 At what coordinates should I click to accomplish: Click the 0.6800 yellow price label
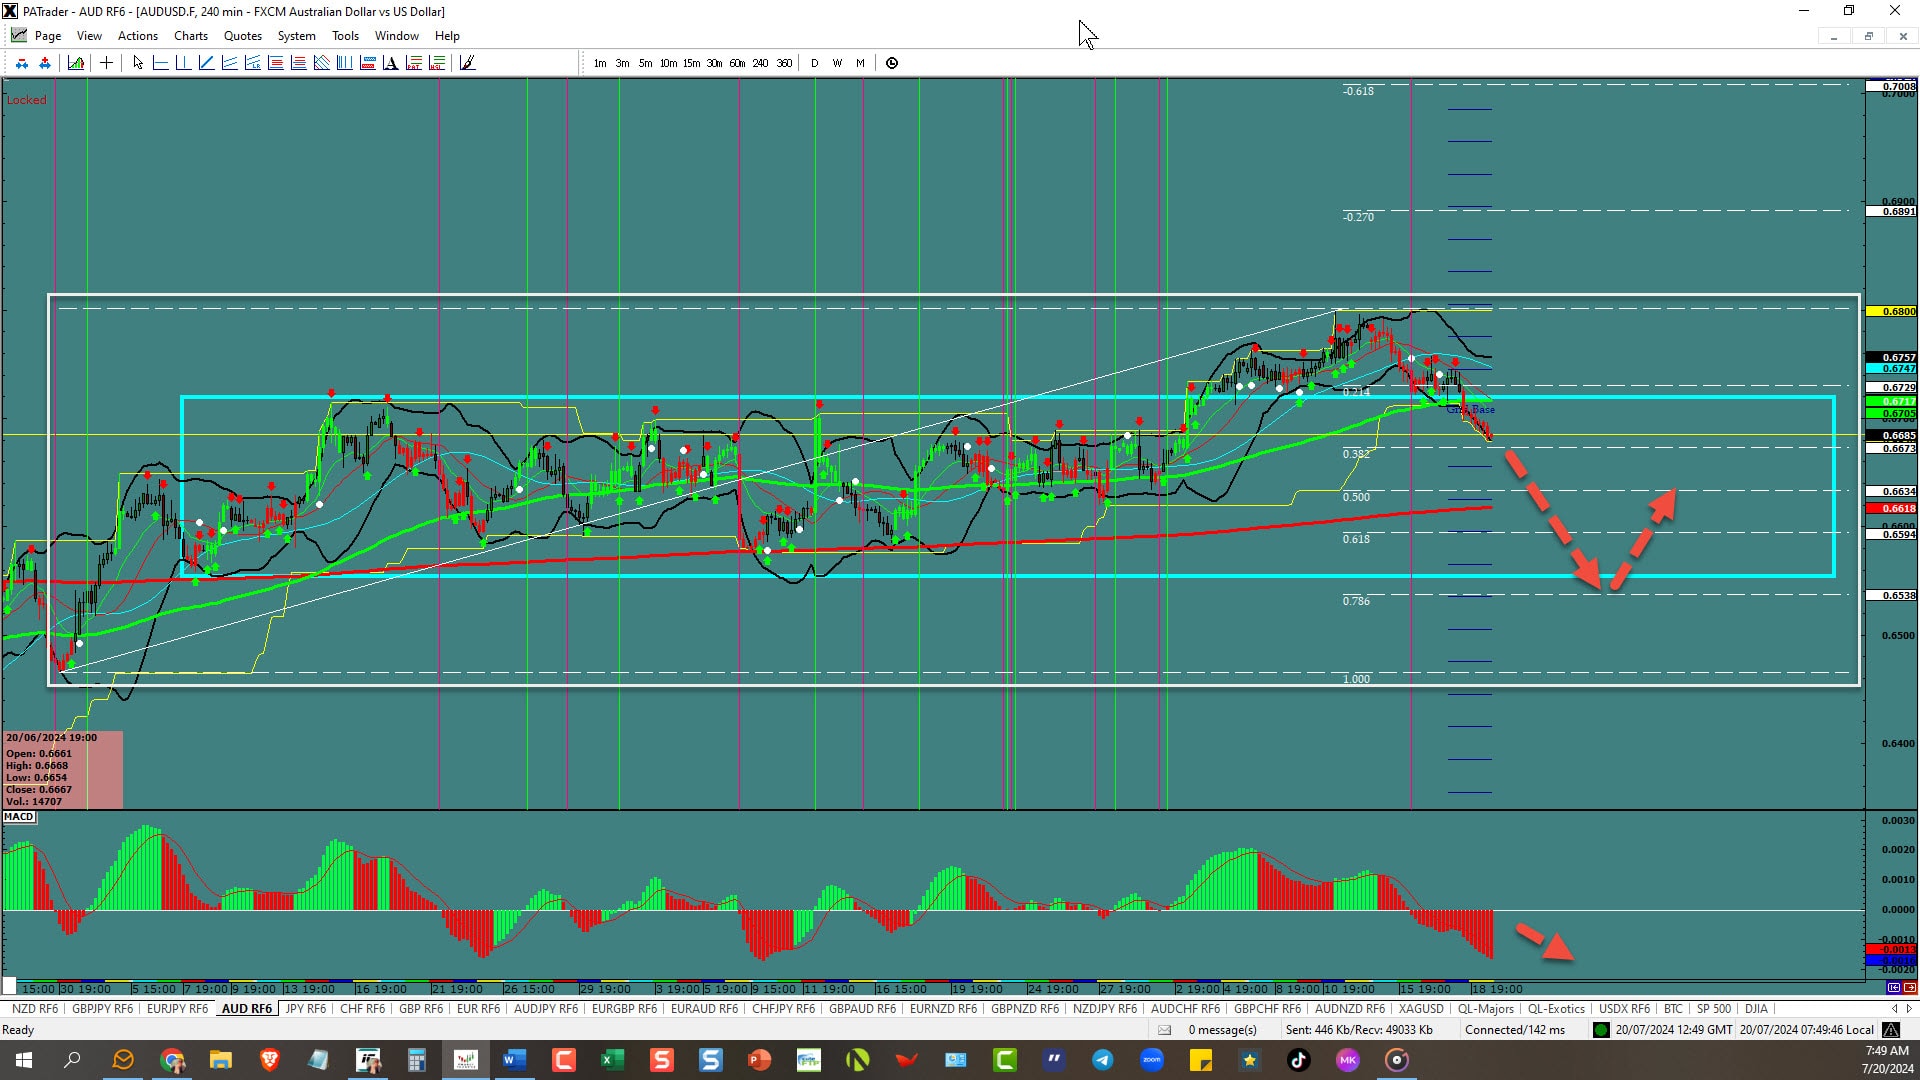pos(1892,312)
